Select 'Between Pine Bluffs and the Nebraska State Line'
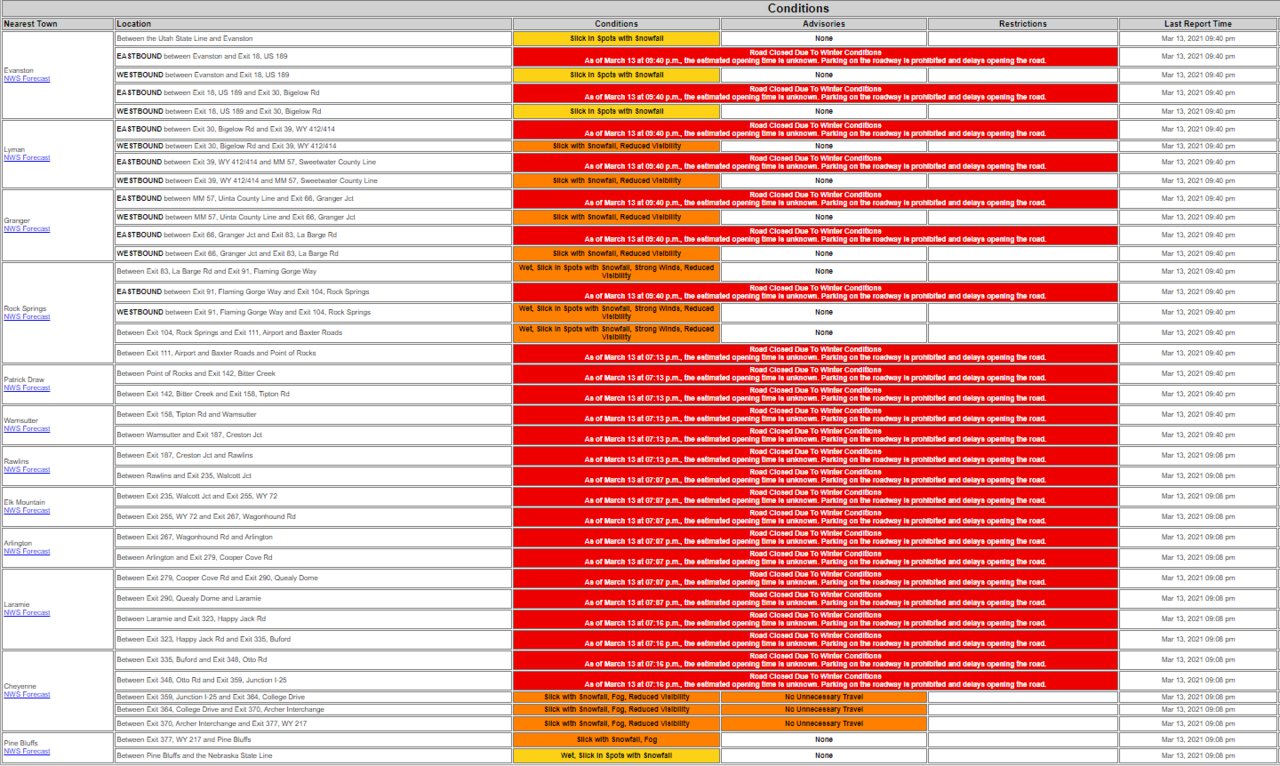This screenshot has width=1280, height=766. tap(314, 756)
